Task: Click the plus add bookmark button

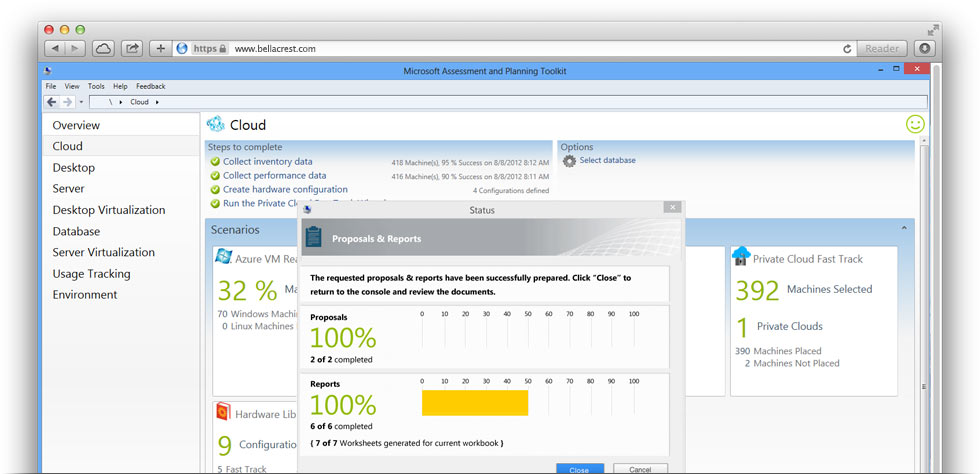Action: (x=161, y=48)
